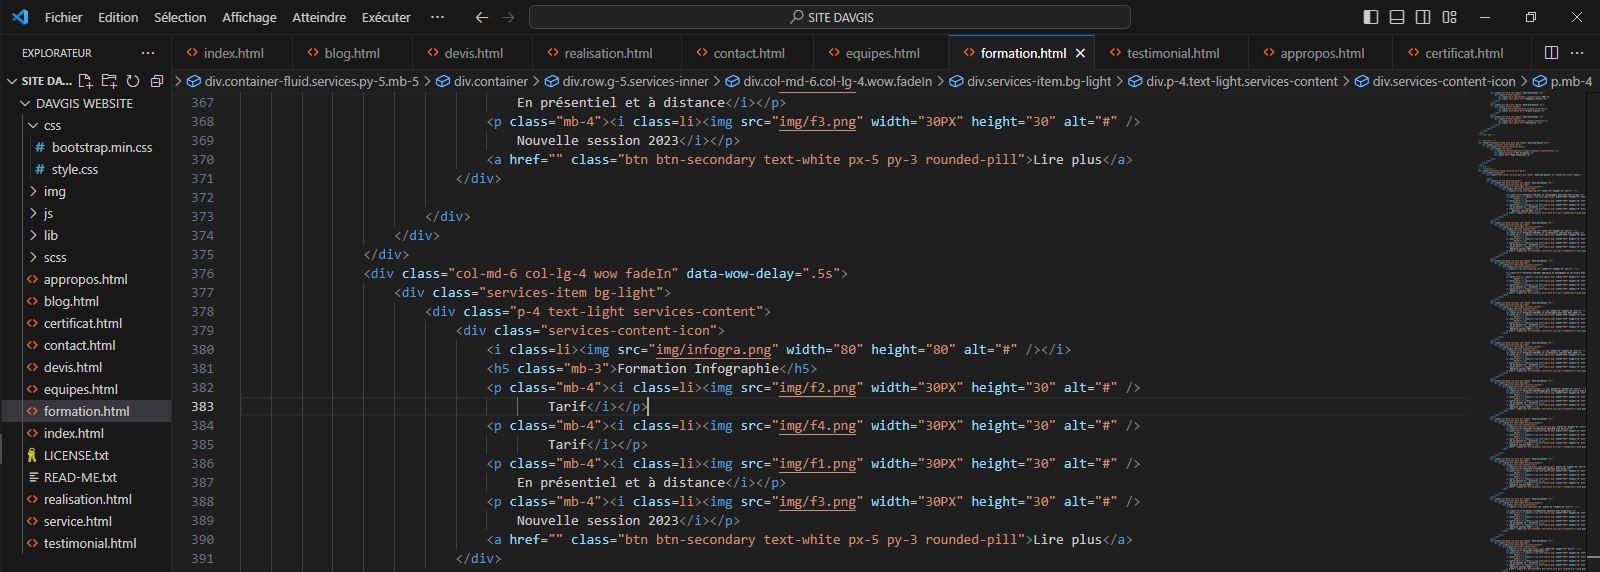Go back with the navigation arrow
Image resolution: width=1600 pixels, height=572 pixels.
coord(482,17)
